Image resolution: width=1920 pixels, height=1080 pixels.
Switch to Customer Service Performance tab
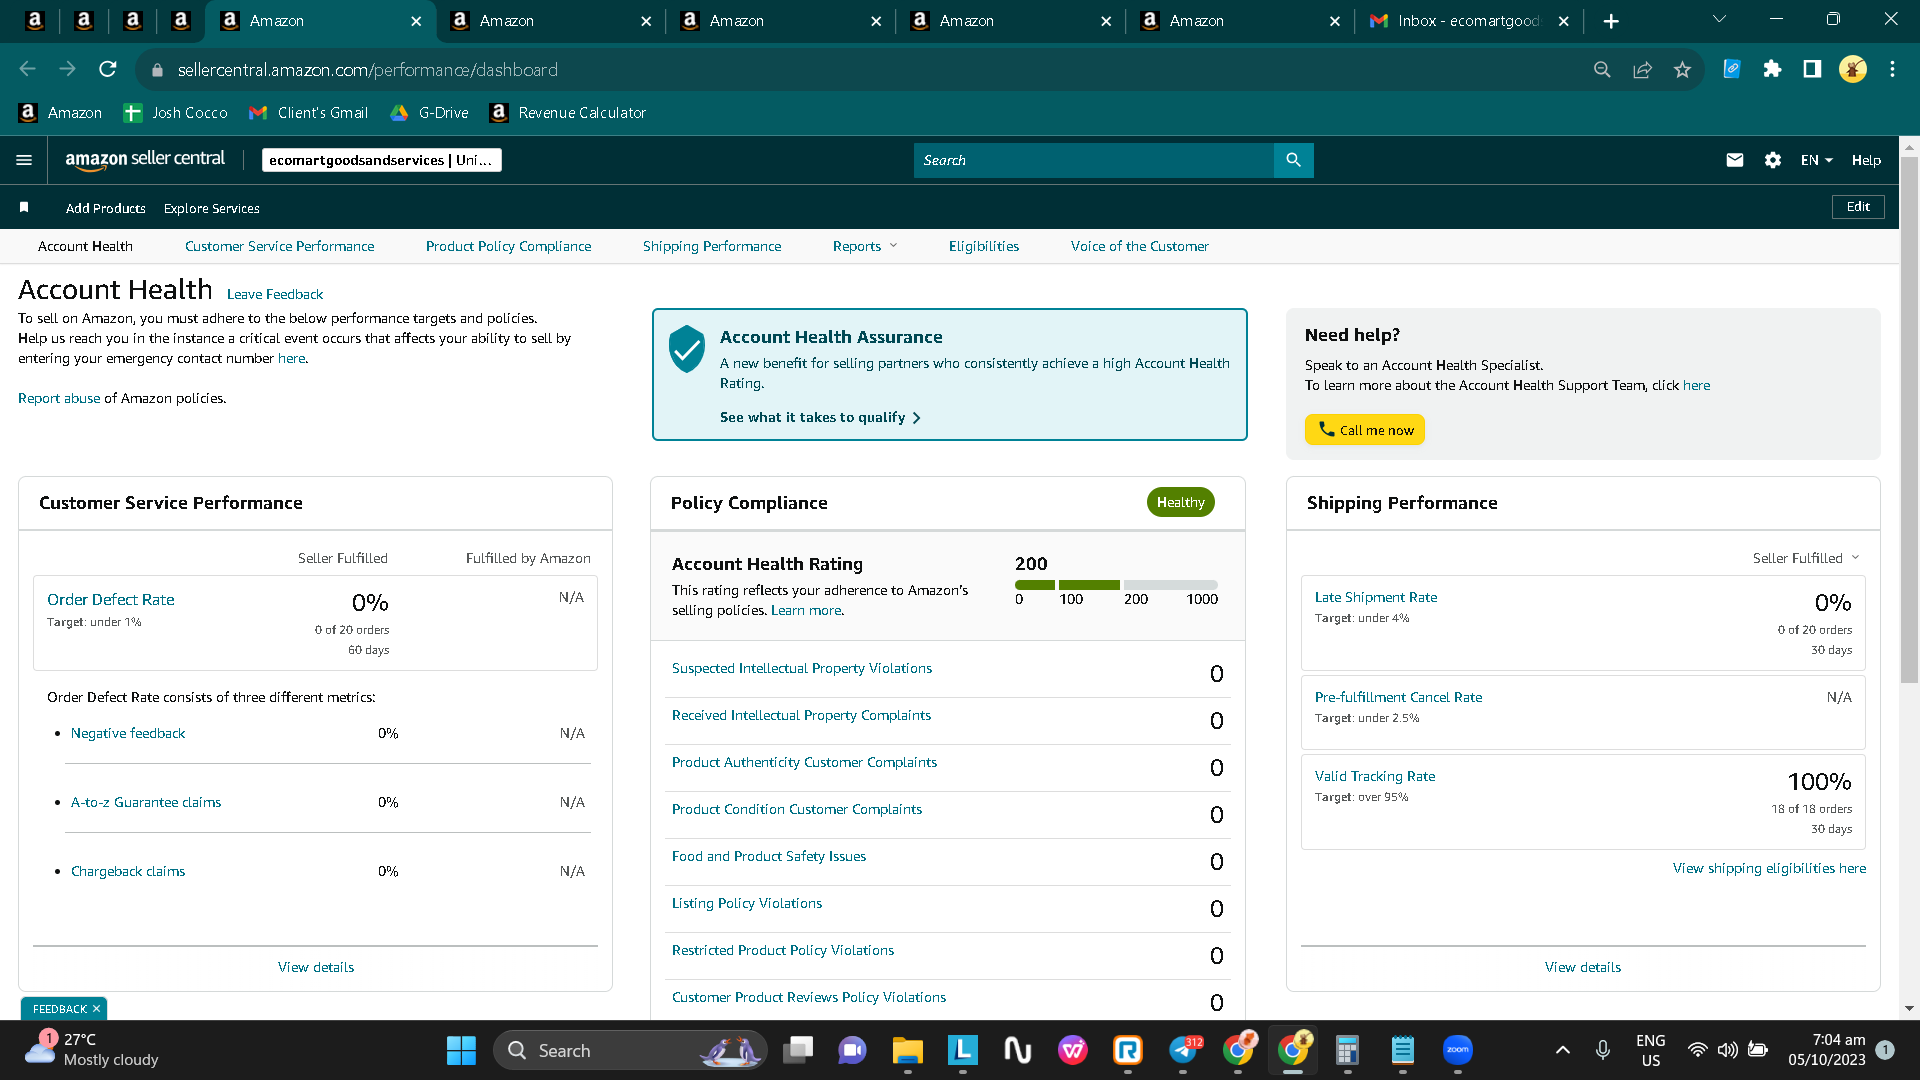[280, 246]
